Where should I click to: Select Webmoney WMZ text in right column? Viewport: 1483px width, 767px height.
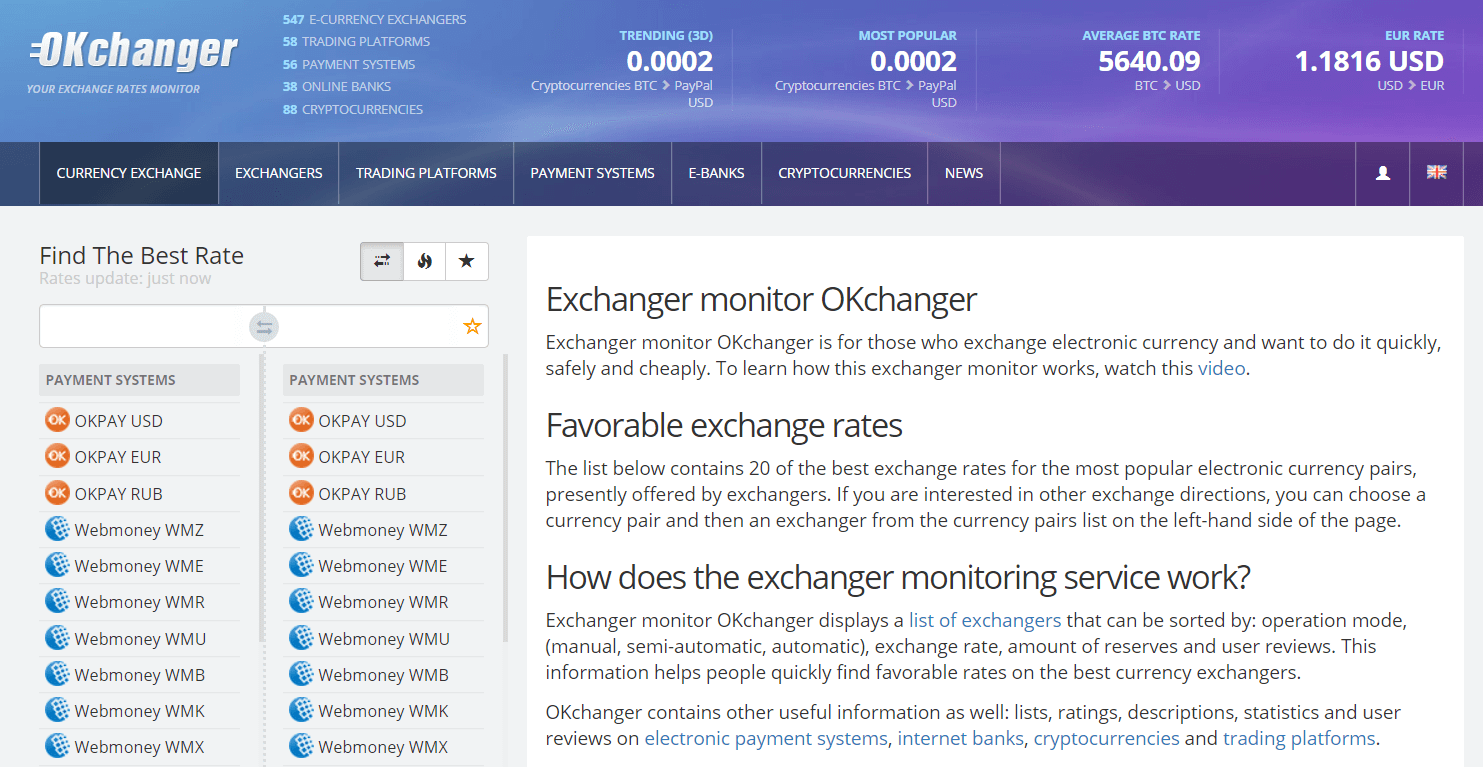pos(383,530)
